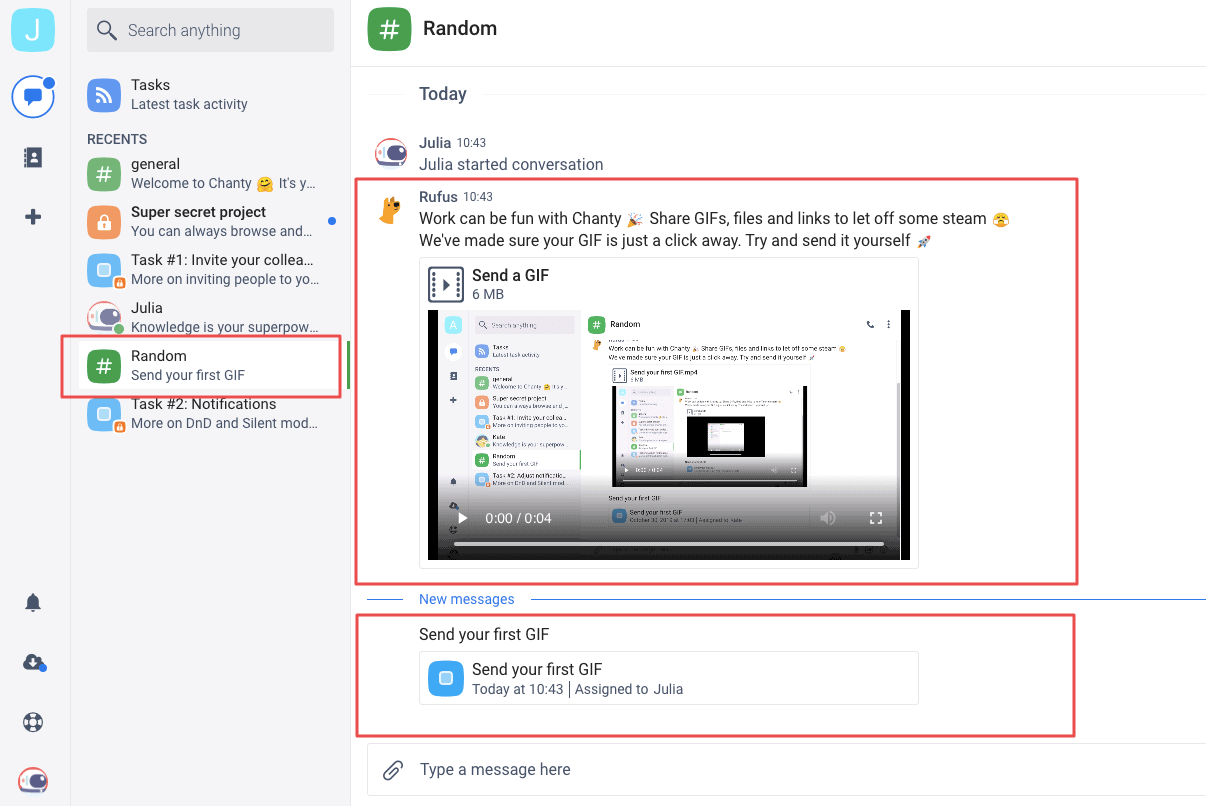This screenshot has width=1206, height=806.
Task: Open the general channel conversation
Action: coord(210,174)
